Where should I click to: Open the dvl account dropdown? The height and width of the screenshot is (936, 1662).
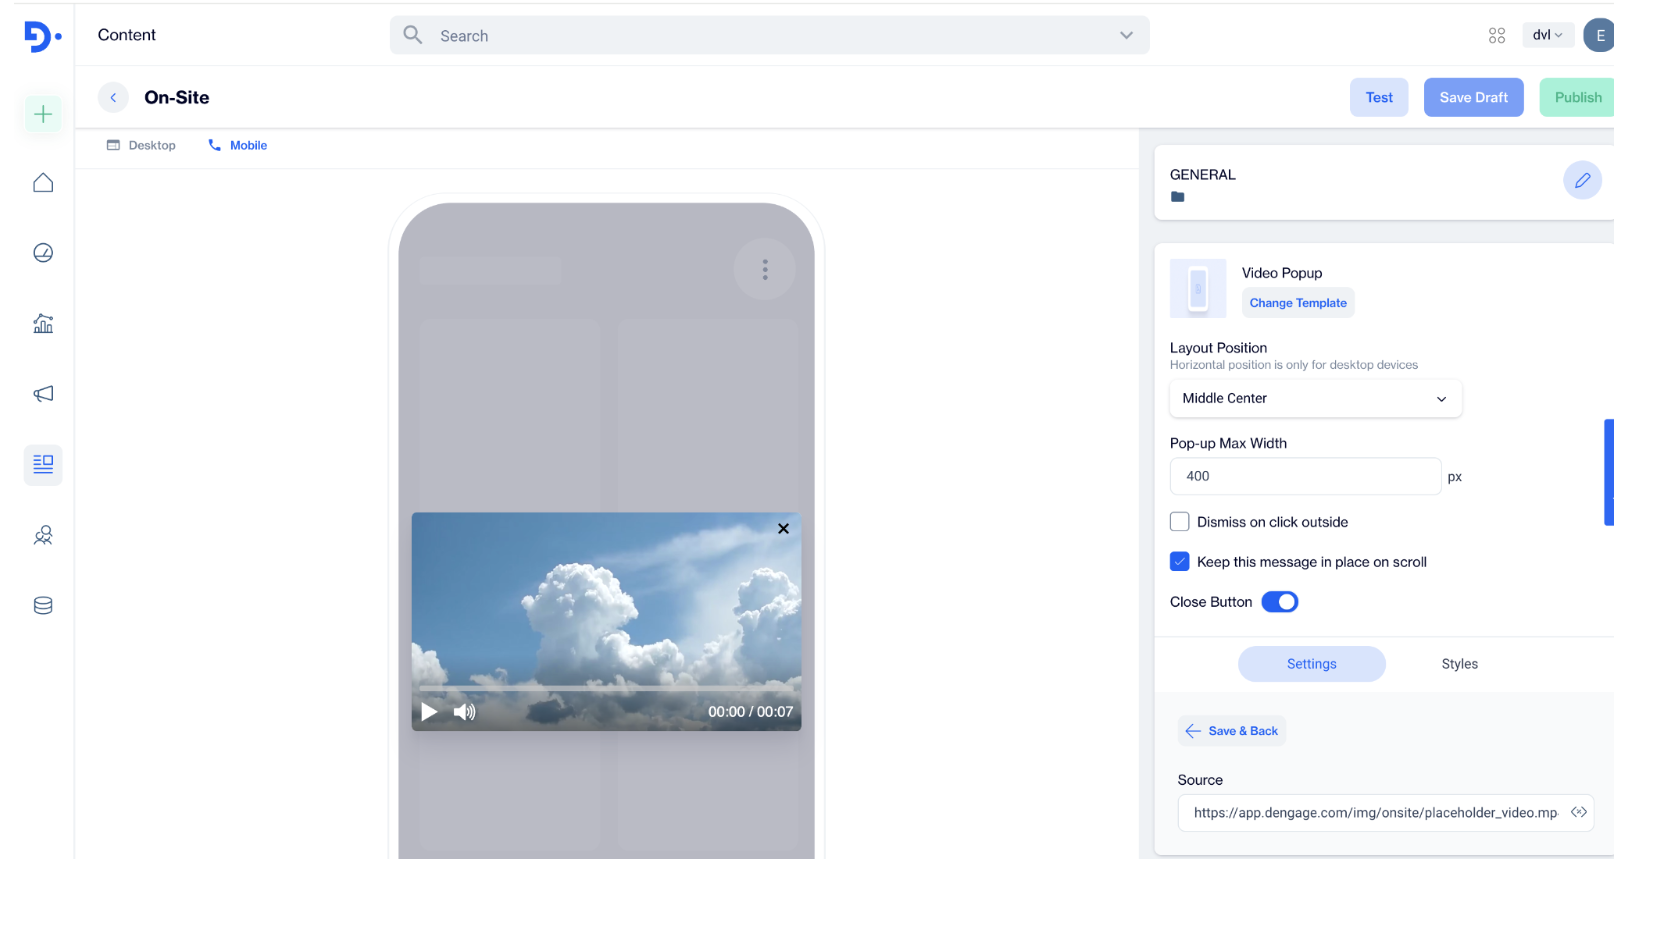[x=1548, y=35]
